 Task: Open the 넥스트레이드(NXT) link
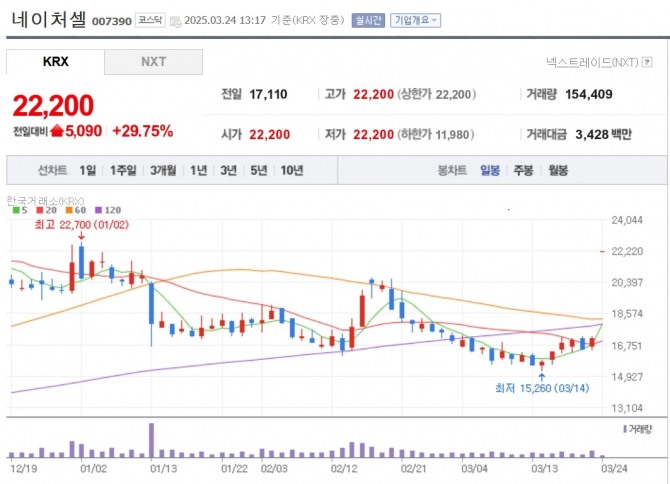pyautogui.click(x=592, y=62)
